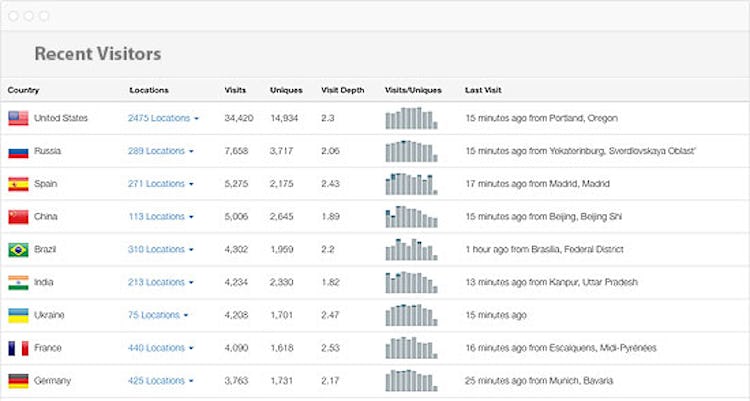Click the United States visits bar chart
Image resolution: width=750 pixels, height=401 pixels.
tap(411, 118)
